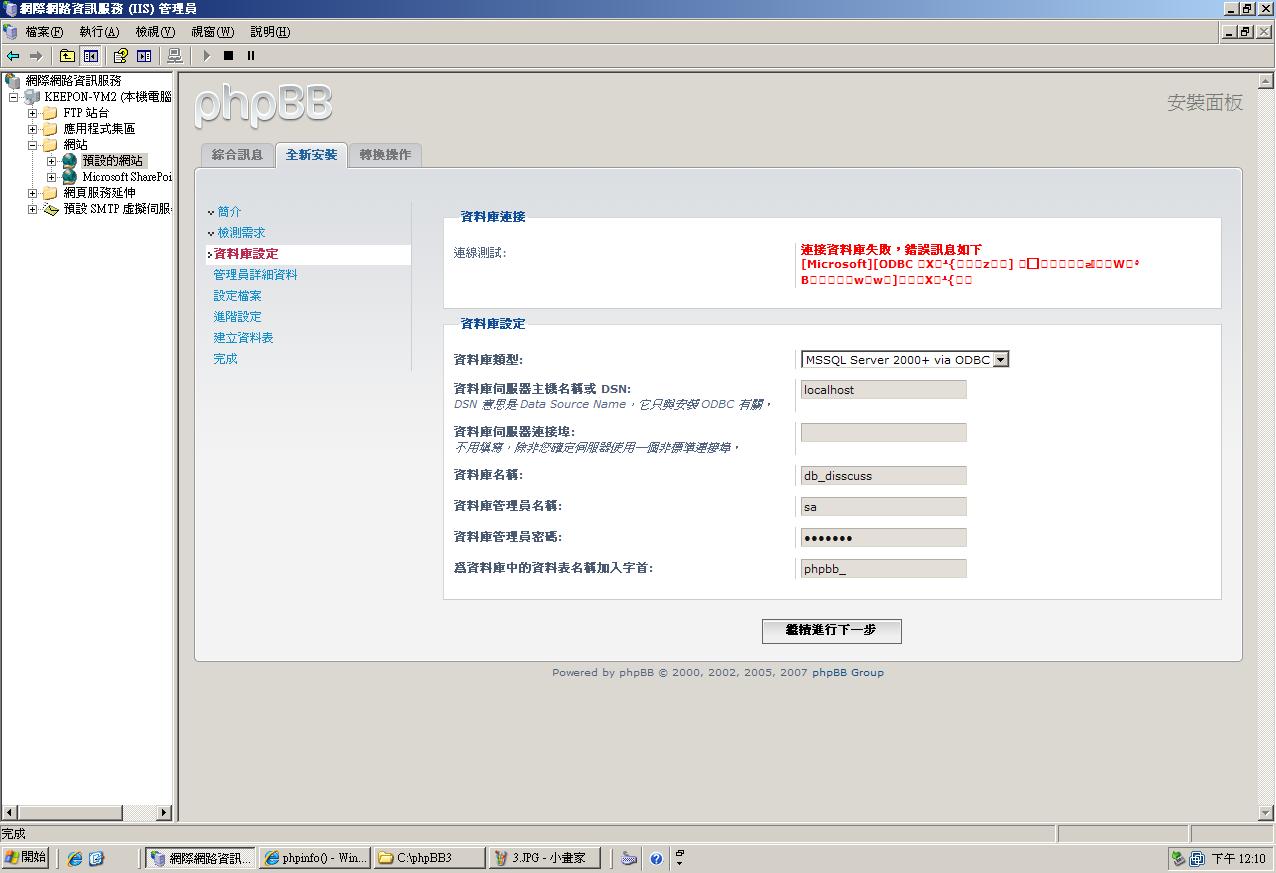
Task: Switch to the phpinfo() taskbar window
Action: pyautogui.click(x=314, y=858)
